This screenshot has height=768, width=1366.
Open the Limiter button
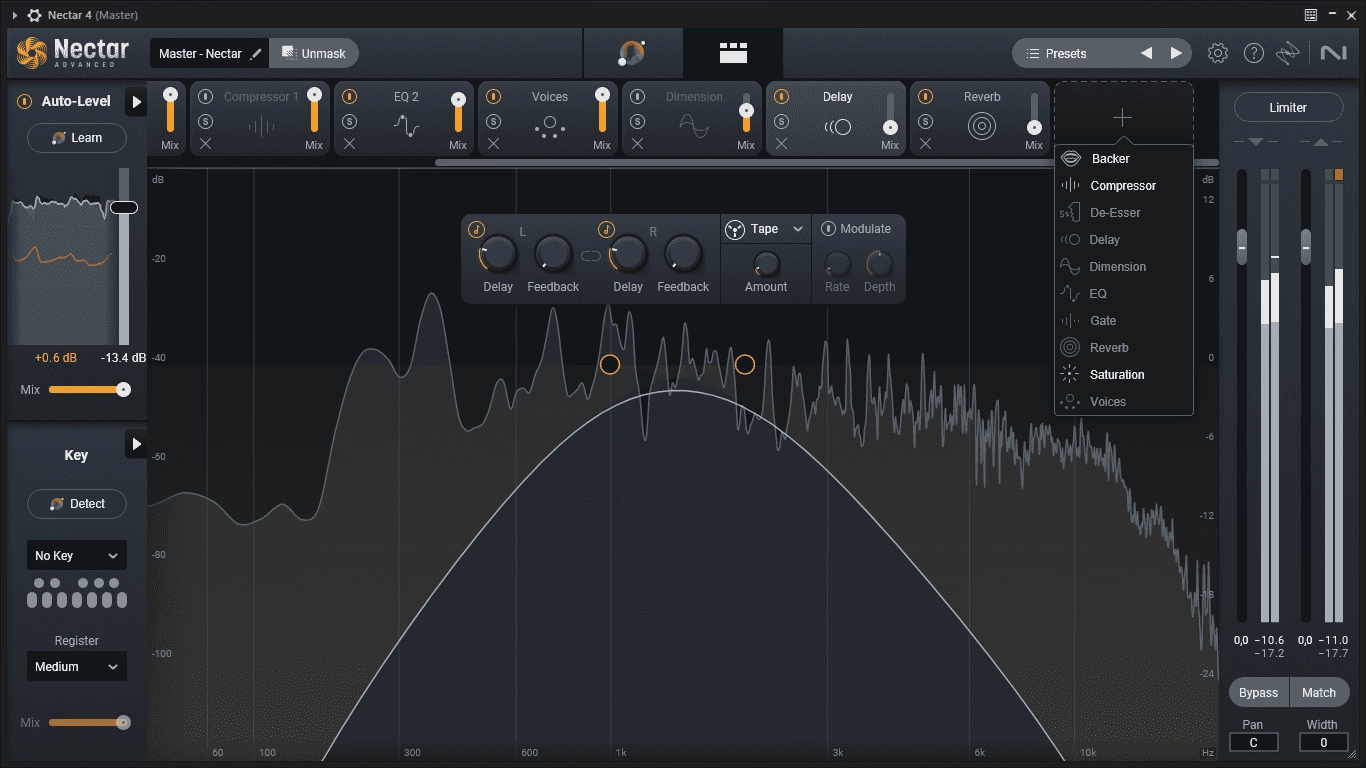click(x=1288, y=107)
